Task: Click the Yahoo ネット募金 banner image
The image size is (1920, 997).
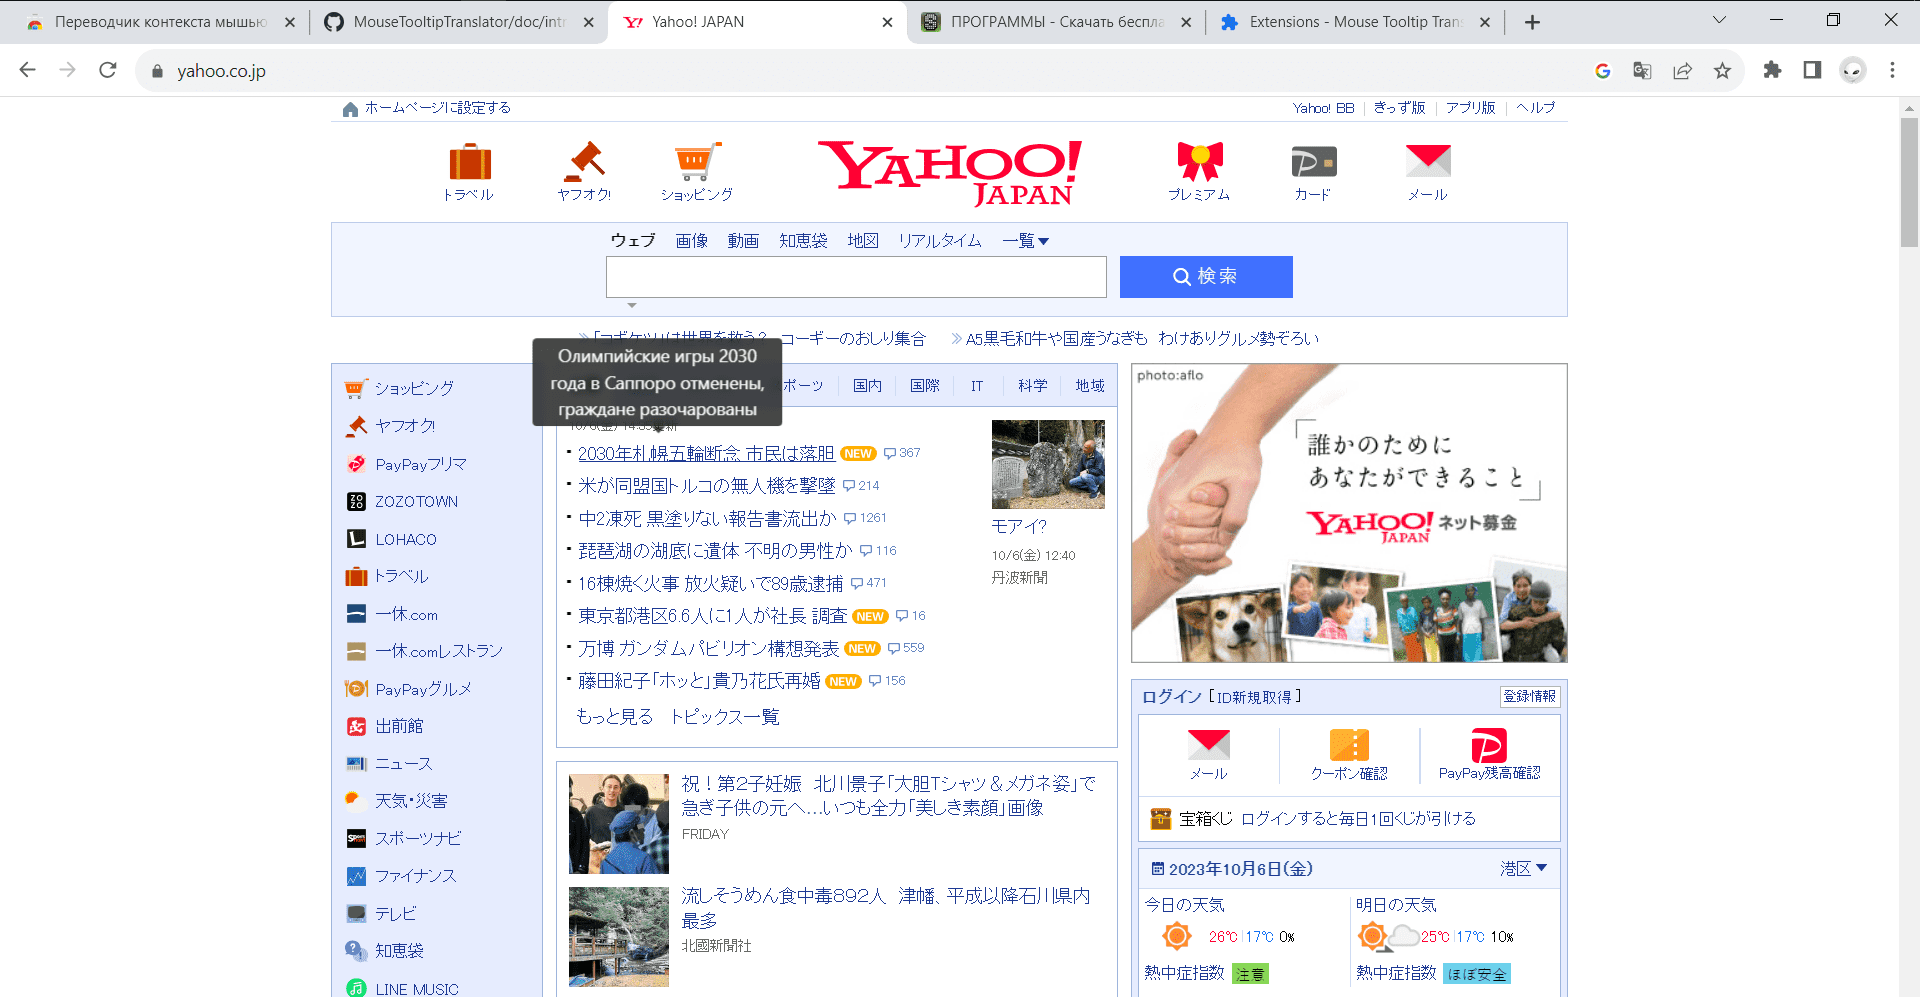Action: pyautogui.click(x=1349, y=513)
